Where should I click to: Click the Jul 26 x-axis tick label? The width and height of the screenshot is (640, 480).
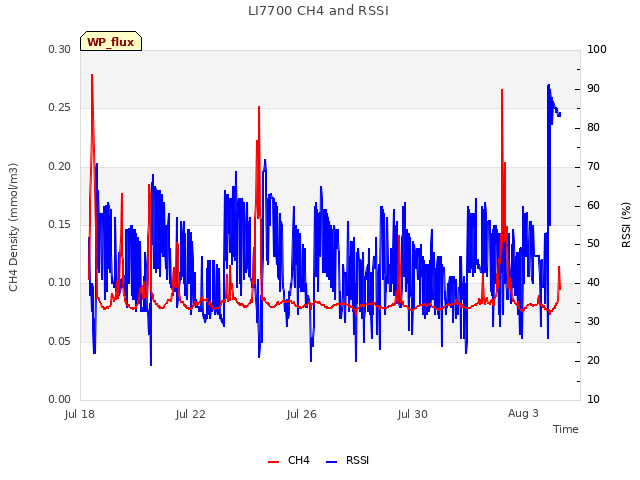[x=302, y=414]
